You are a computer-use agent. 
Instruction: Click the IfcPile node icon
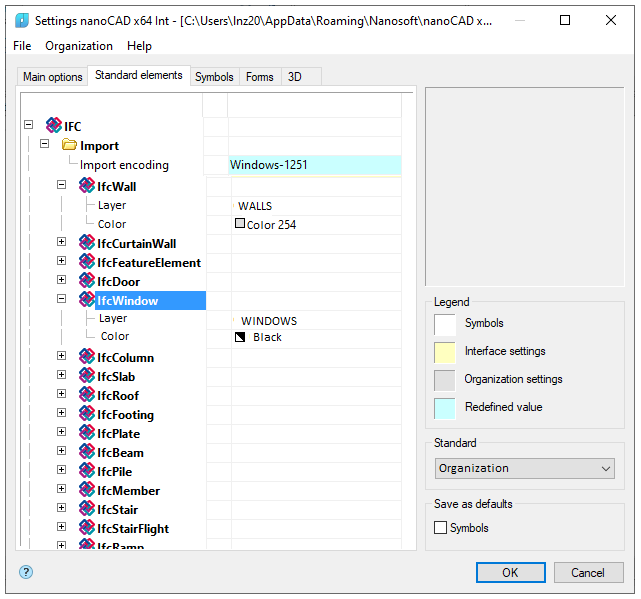coord(87,471)
